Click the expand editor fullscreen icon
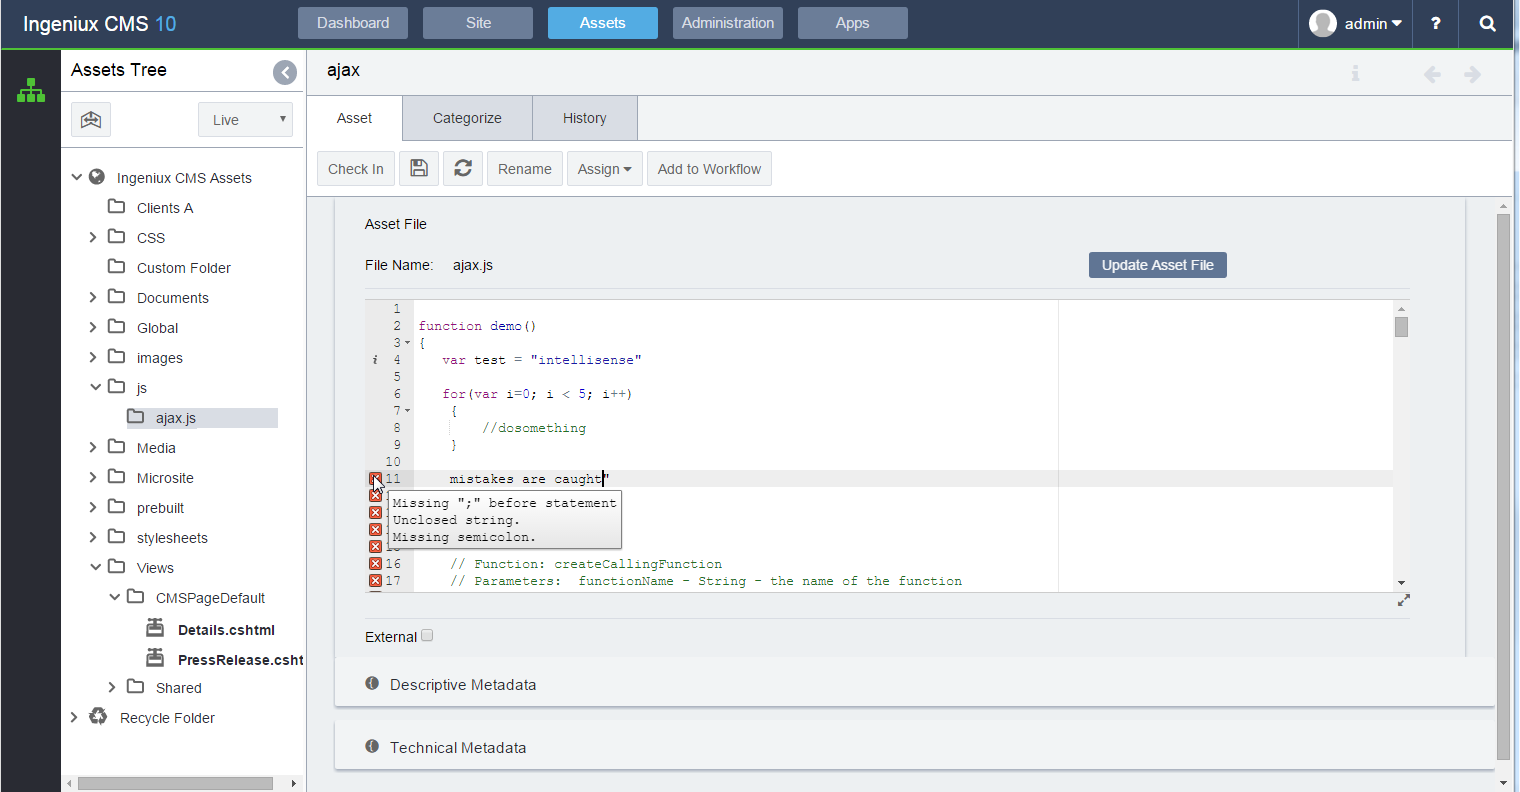 tap(1403, 600)
